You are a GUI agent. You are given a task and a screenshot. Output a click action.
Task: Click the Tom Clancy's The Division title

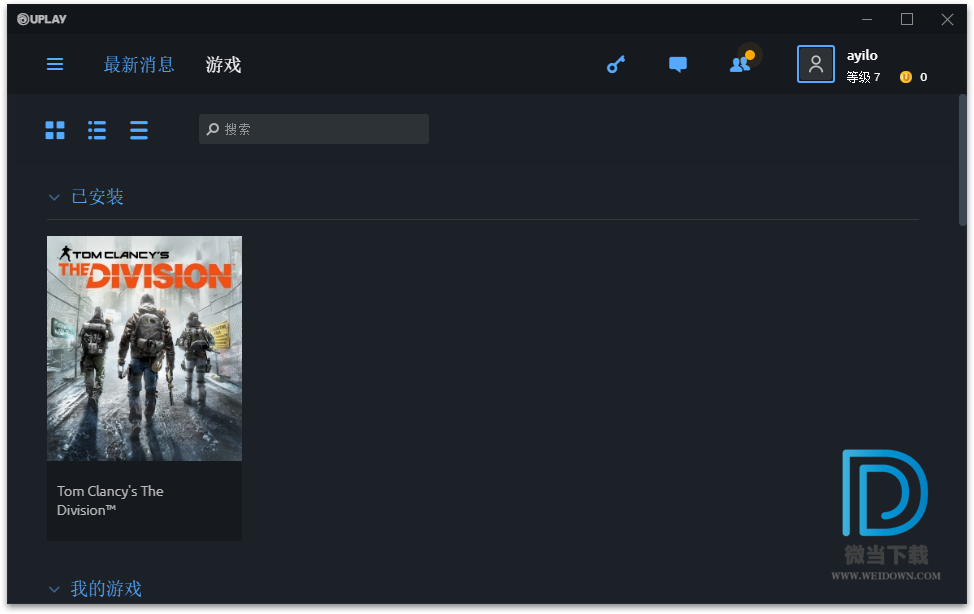pyautogui.click(x=110, y=500)
